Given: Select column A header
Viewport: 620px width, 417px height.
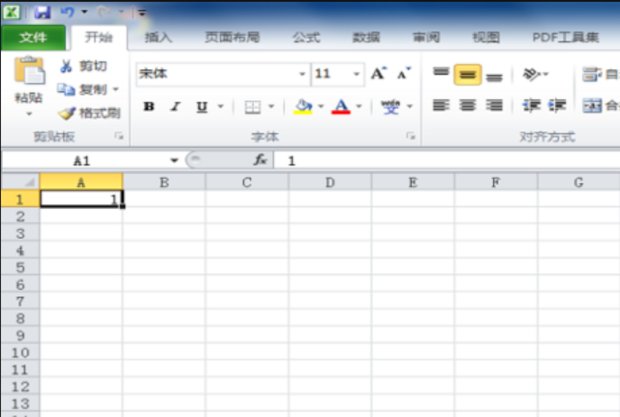Looking at the screenshot, I should (81, 182).
